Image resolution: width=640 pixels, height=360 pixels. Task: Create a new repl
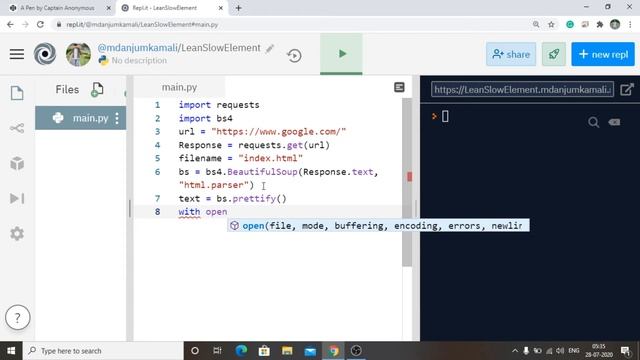point(603,54)
